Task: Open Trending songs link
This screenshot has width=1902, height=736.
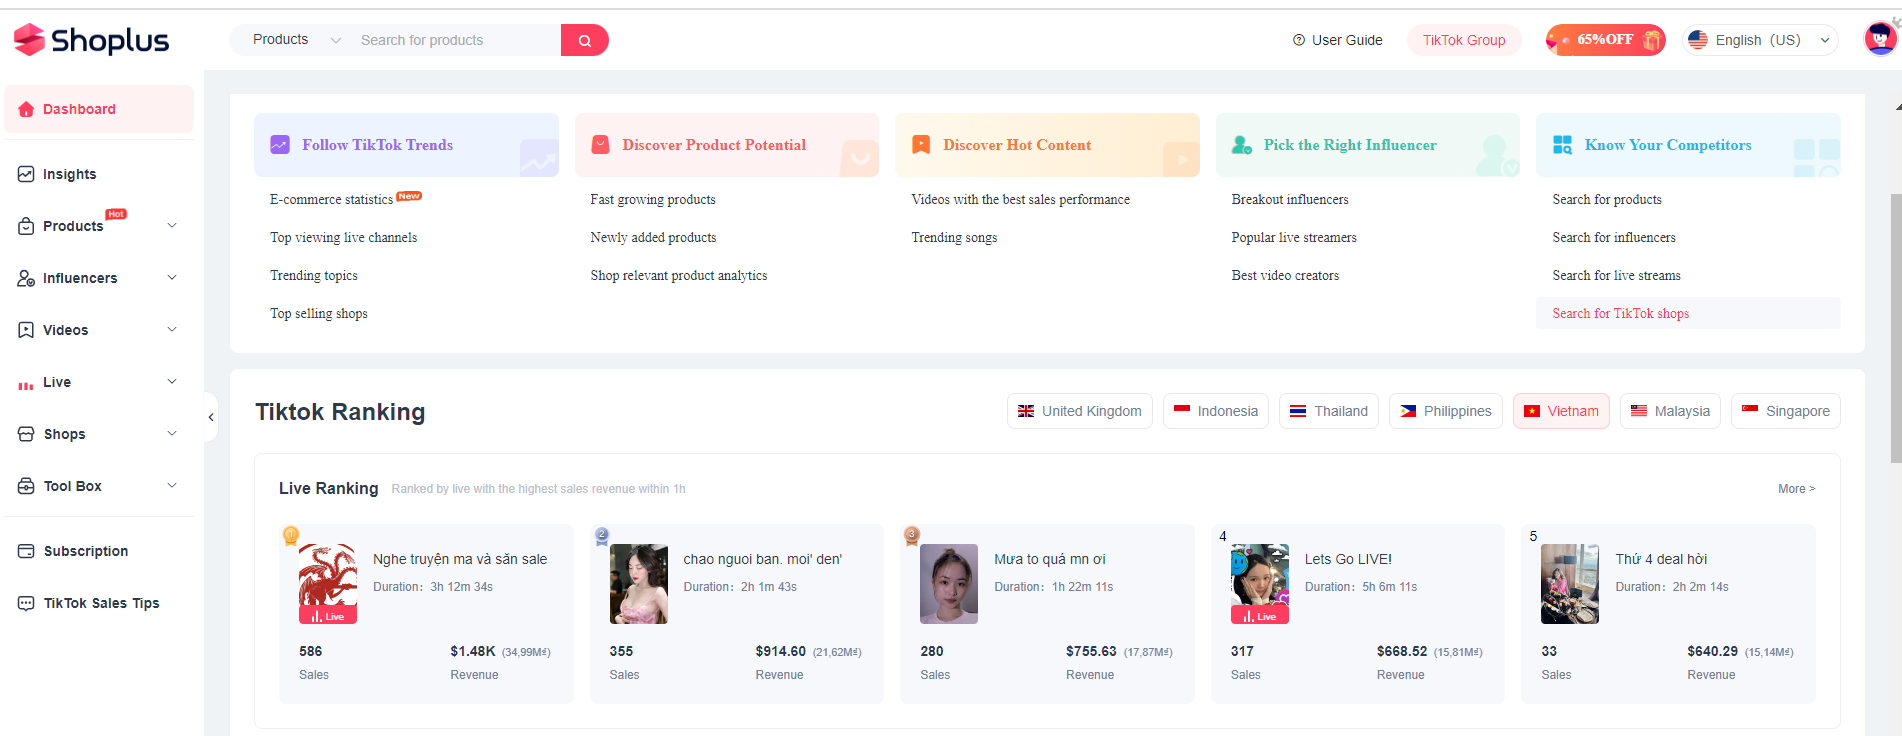Action: (954, 238)
